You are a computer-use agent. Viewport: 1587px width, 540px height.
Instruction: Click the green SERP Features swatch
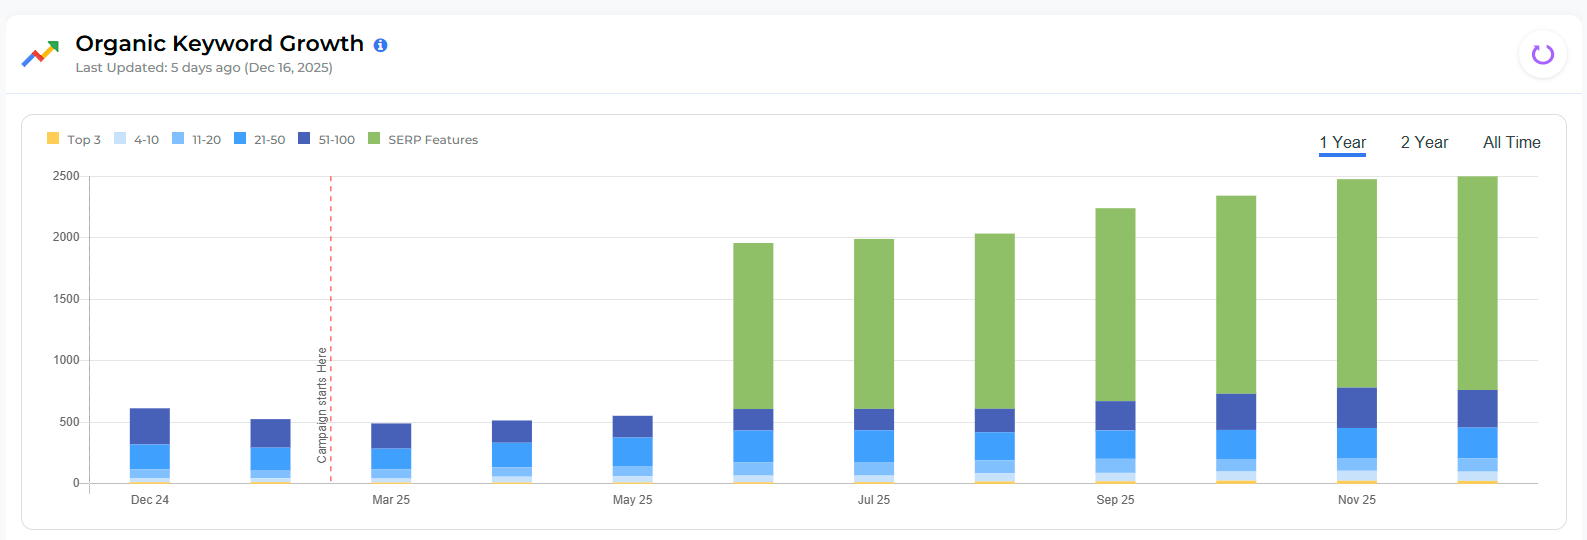point(374,139)
